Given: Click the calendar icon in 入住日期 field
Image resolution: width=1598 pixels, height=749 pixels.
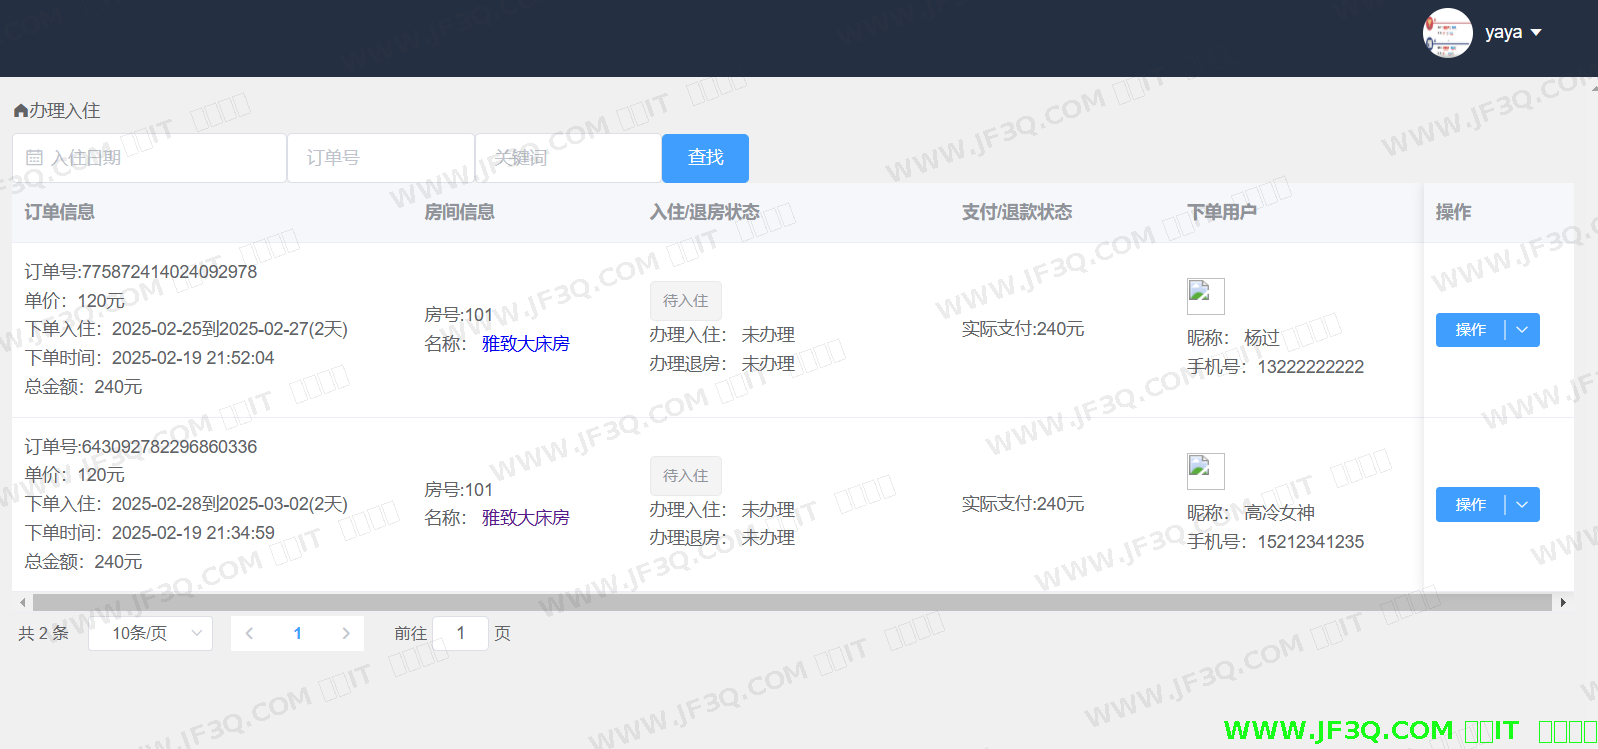Looking at the screenshot, I should (34, 158).
